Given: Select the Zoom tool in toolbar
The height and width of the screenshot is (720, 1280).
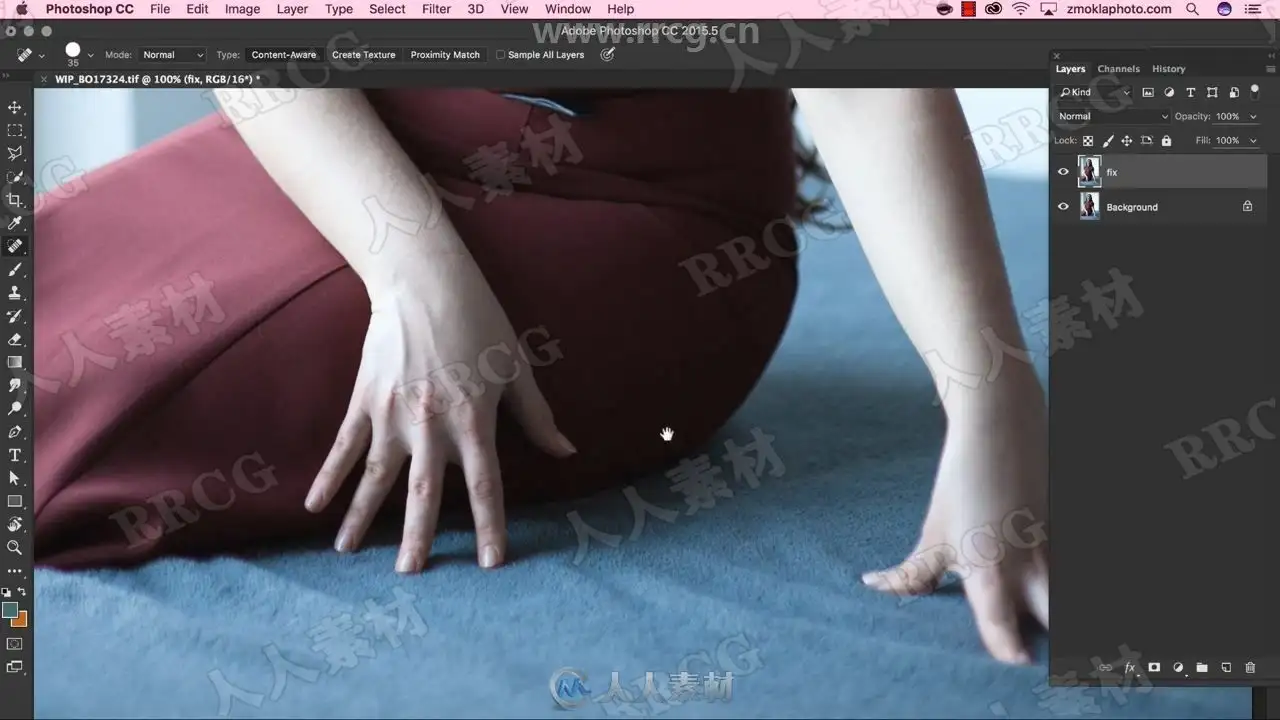Looking at the screenshot, I should pos(15,548).
